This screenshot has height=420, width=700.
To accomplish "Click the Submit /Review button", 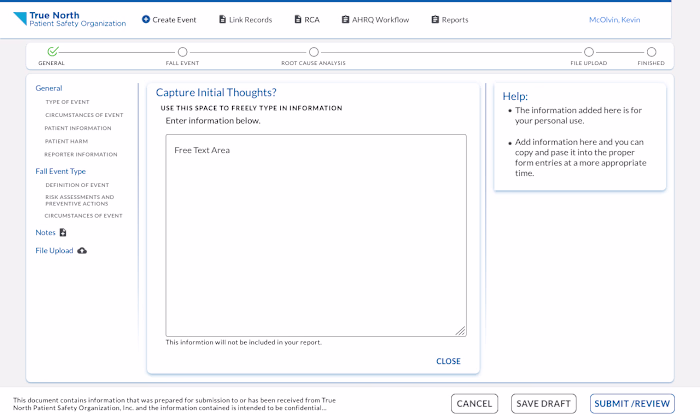I will click(x=632, y=403).
